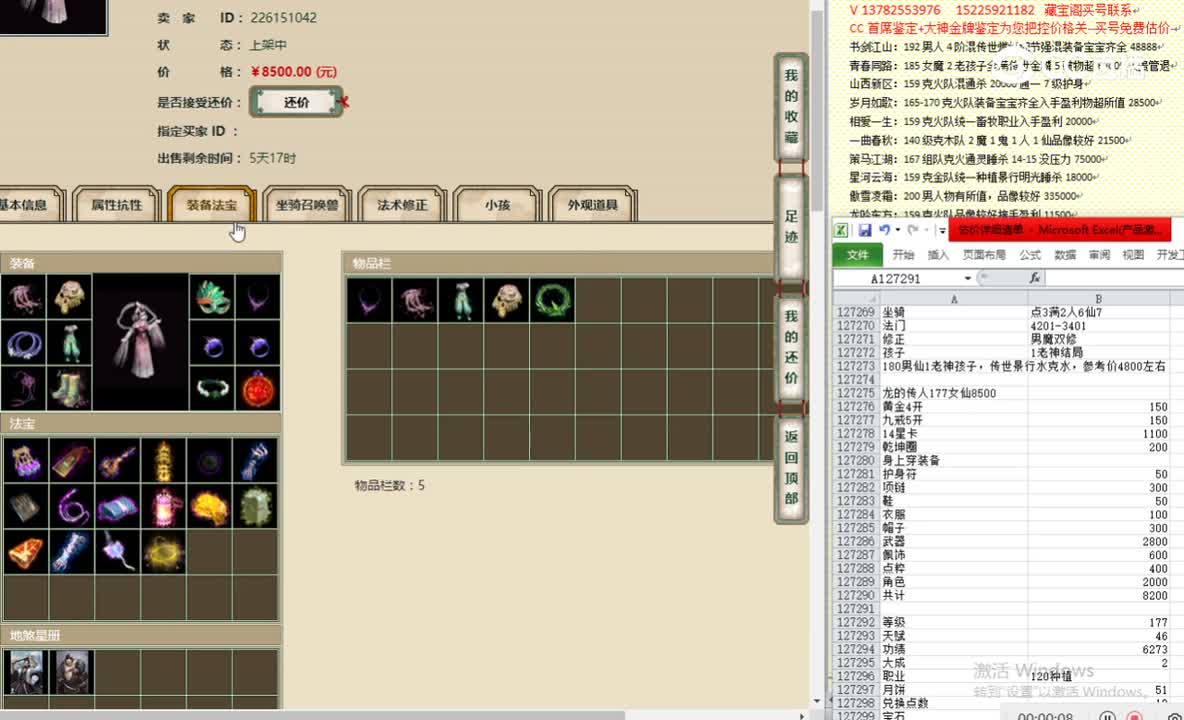Select the 装备法宝 tab
Image resolution: width=1184 pixels, height=720 pixels.
(211, 205)
